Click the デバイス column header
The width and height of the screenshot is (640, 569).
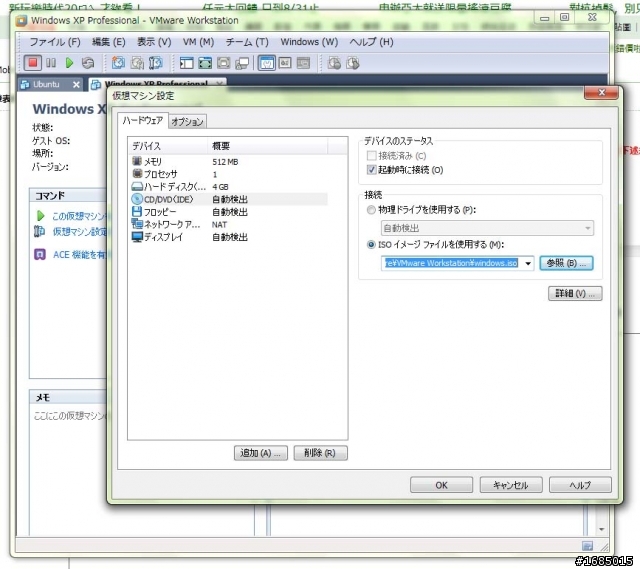pyautogui.click(x=168, y=146)
